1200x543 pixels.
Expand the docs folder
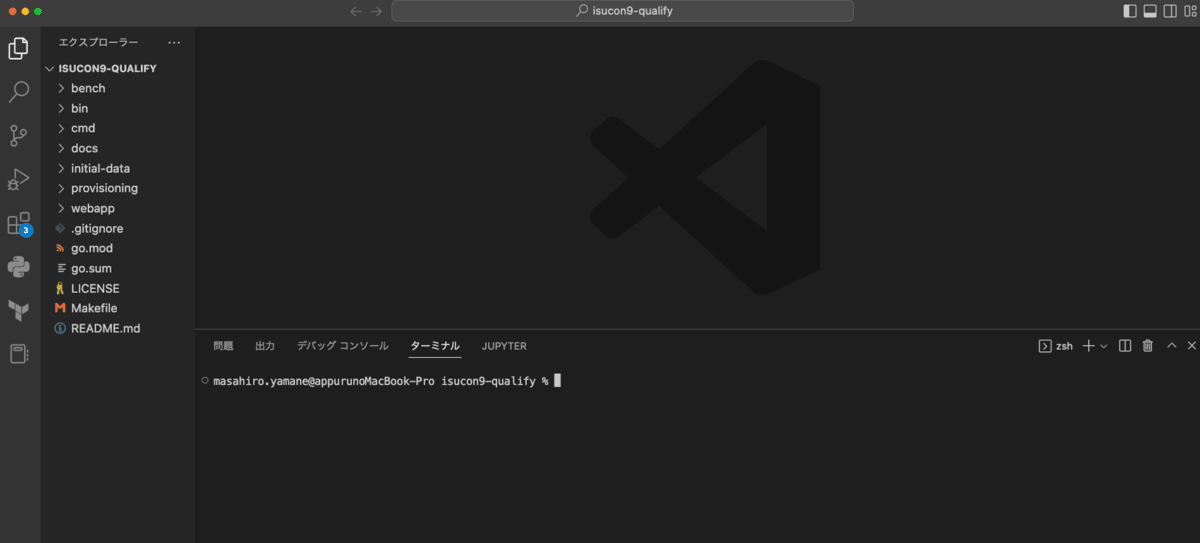coord(118,148)
